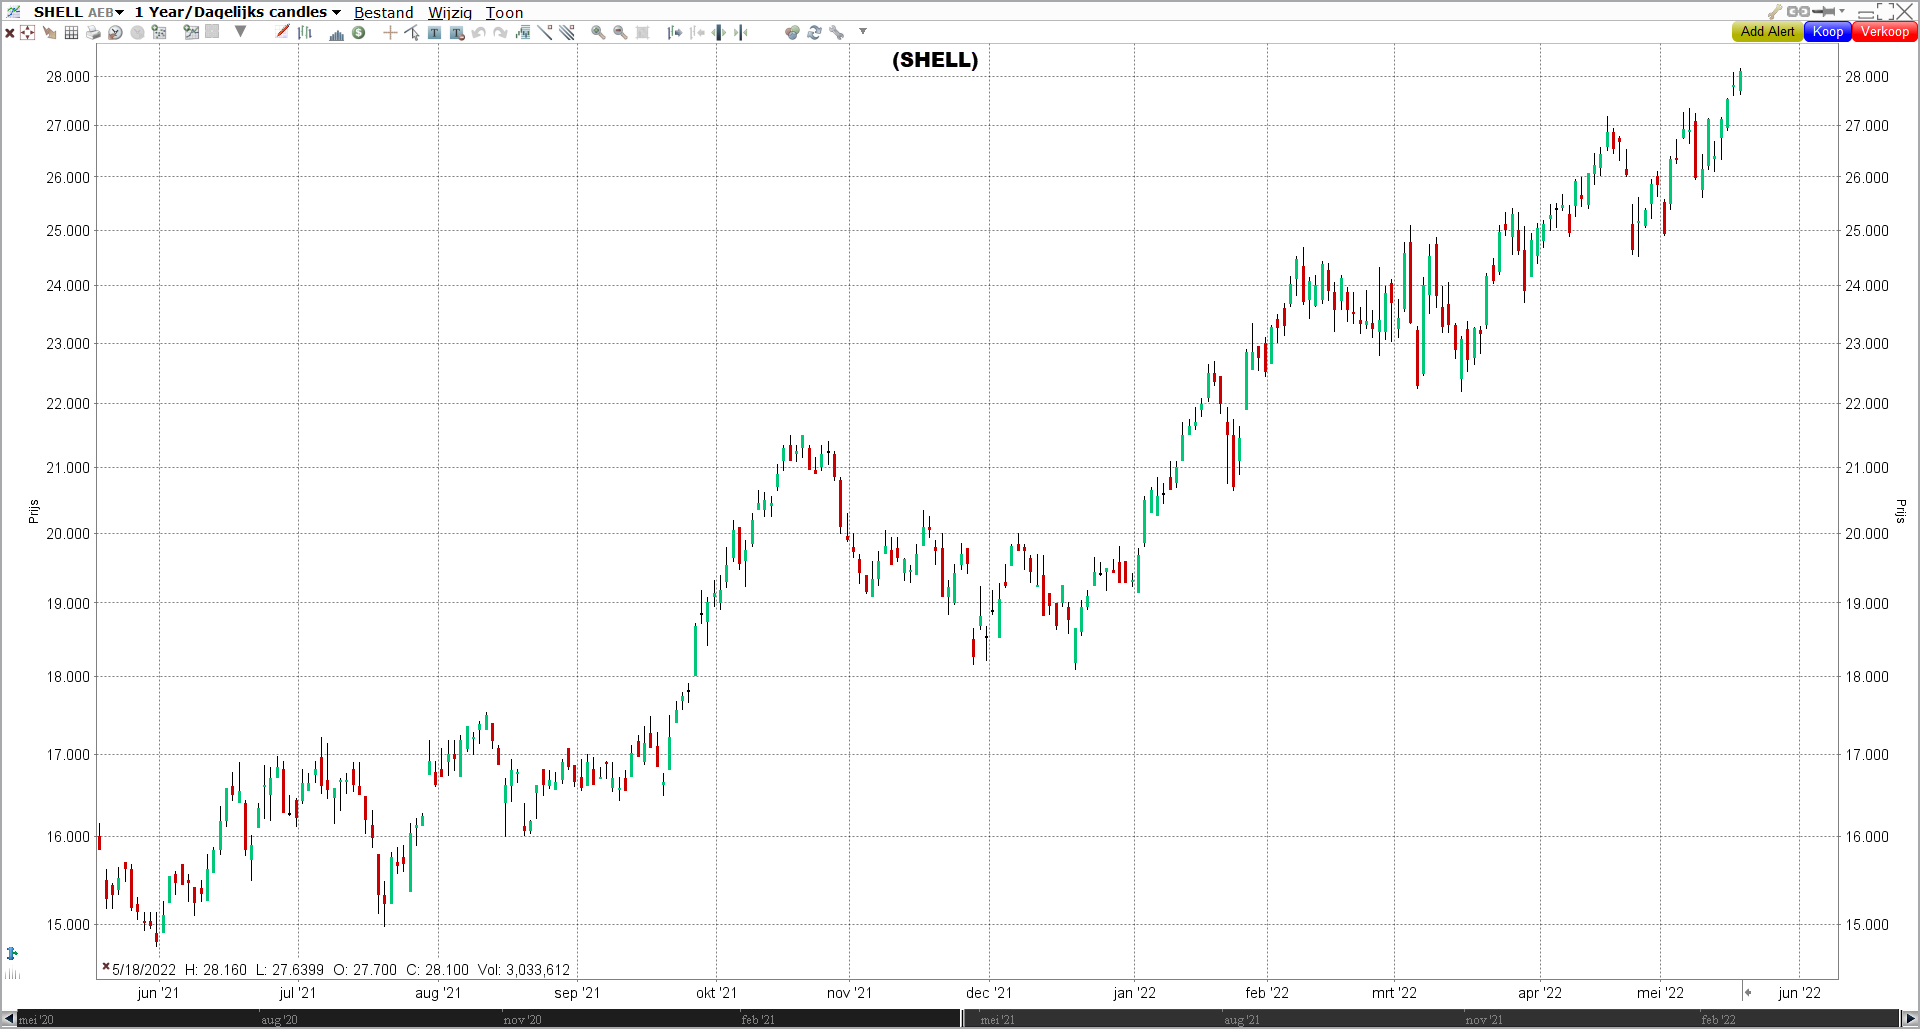The height and width of the screenshot is (1029, 1920).
Task: Click the green dollar sign icon
Action: click(x=358, y=32)
